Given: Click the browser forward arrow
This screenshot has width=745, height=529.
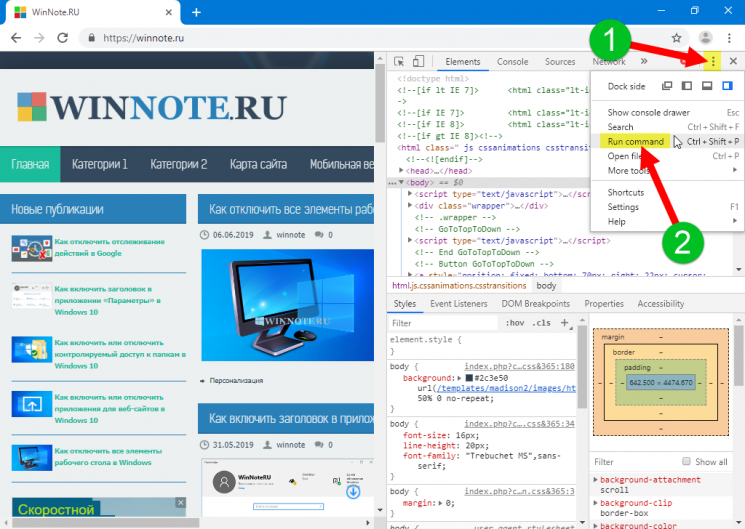Looking at the screenshot, I should pos(39,38).
